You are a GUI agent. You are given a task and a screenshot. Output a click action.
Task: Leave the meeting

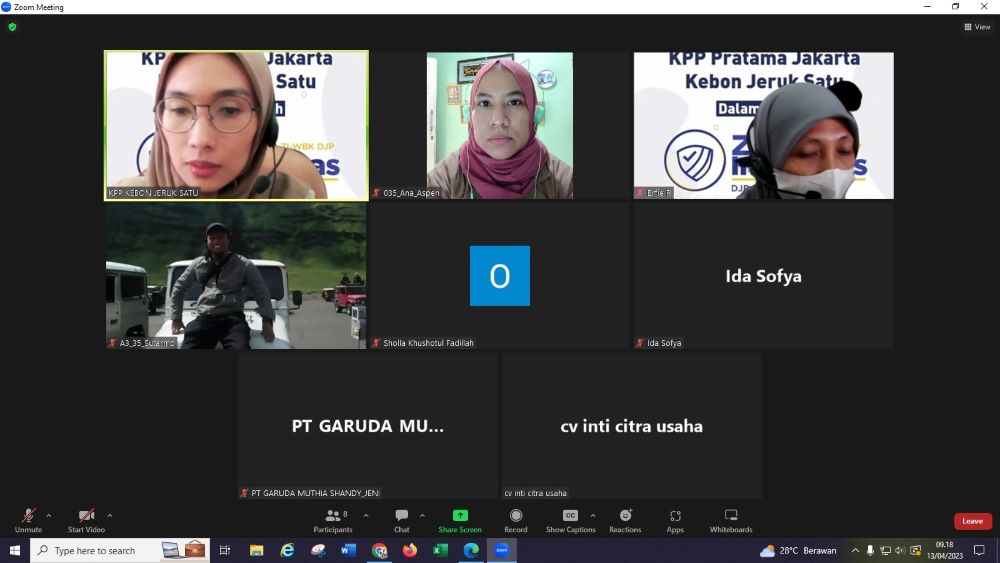click(972, 521)
